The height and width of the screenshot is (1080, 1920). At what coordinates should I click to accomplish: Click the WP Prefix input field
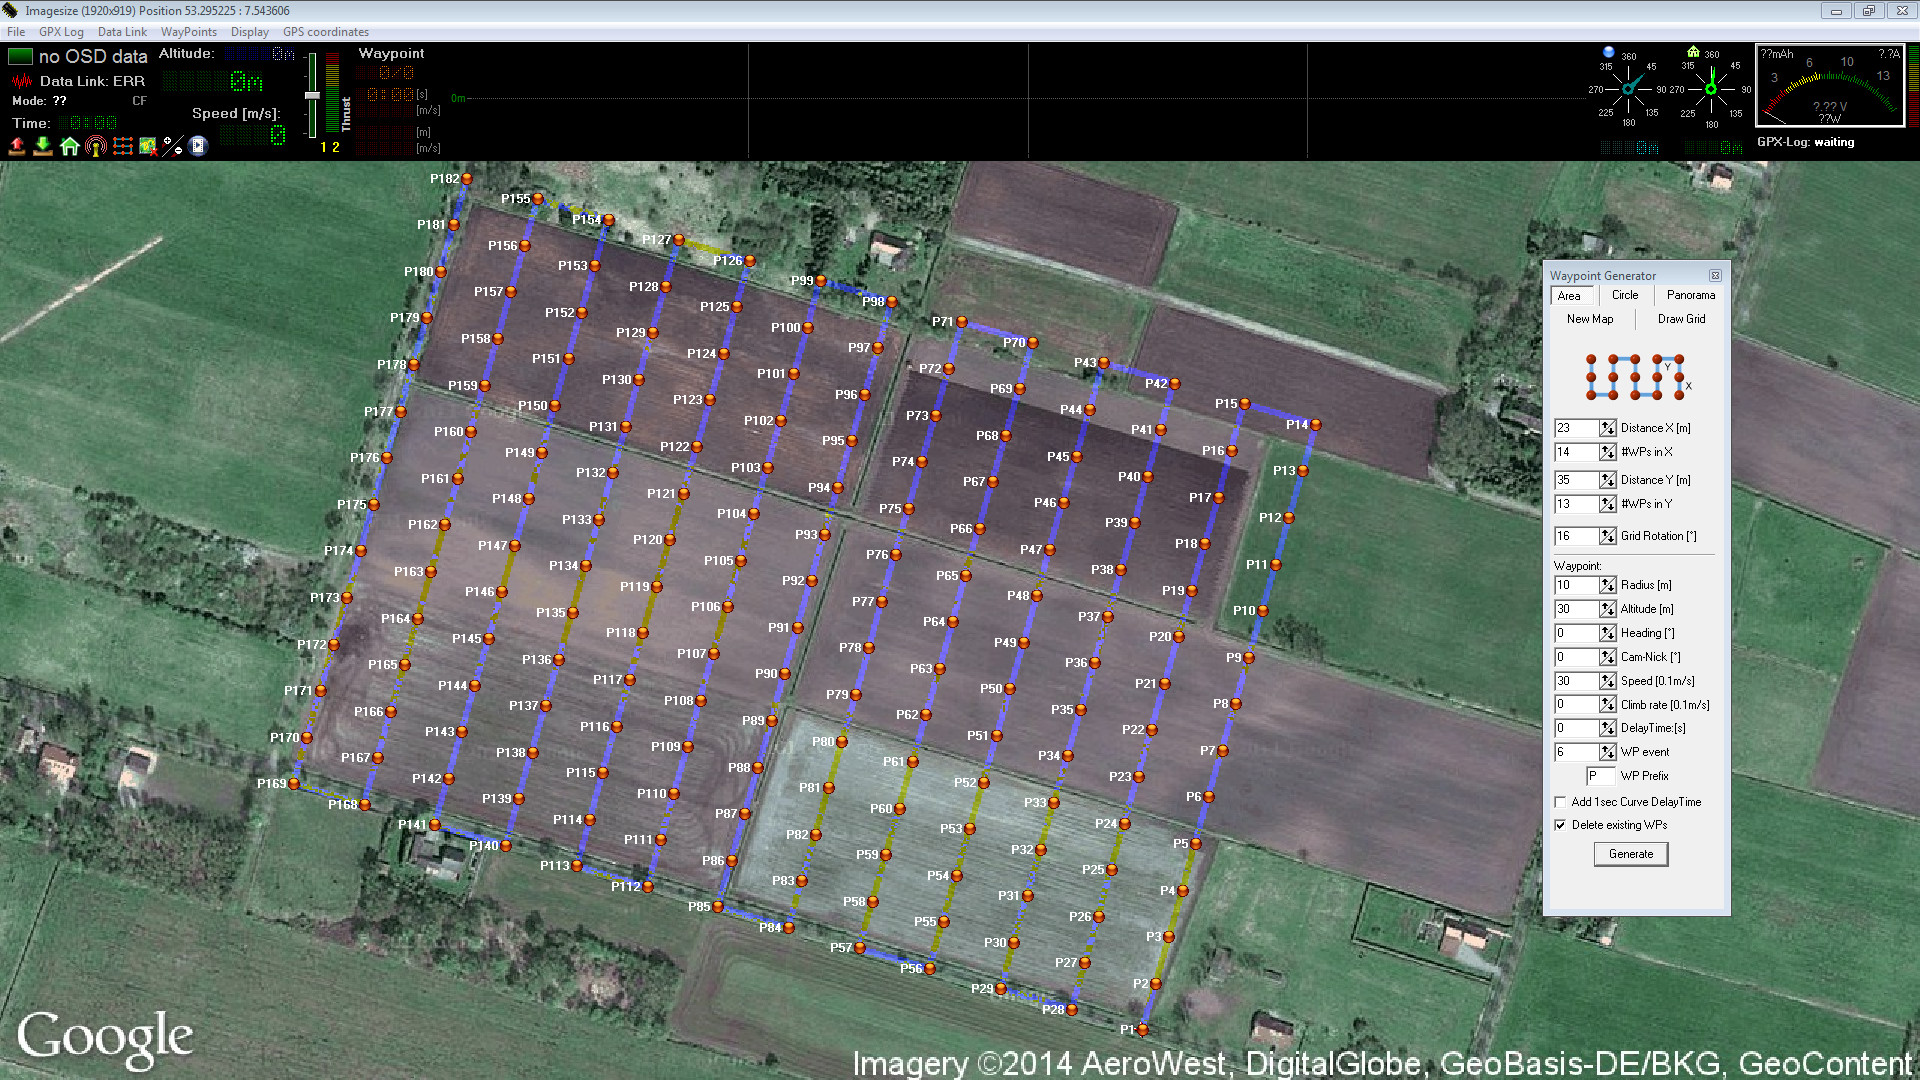tap(1600, 776)
